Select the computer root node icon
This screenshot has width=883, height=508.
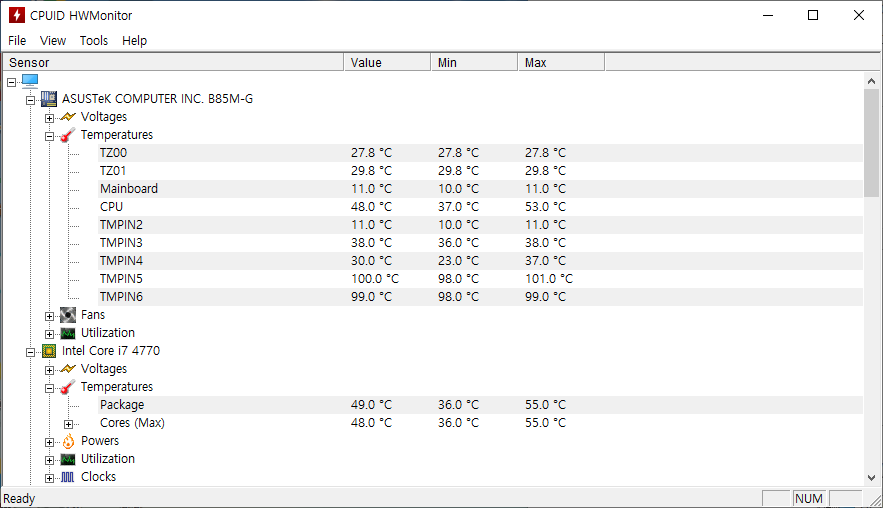[30, 81]
